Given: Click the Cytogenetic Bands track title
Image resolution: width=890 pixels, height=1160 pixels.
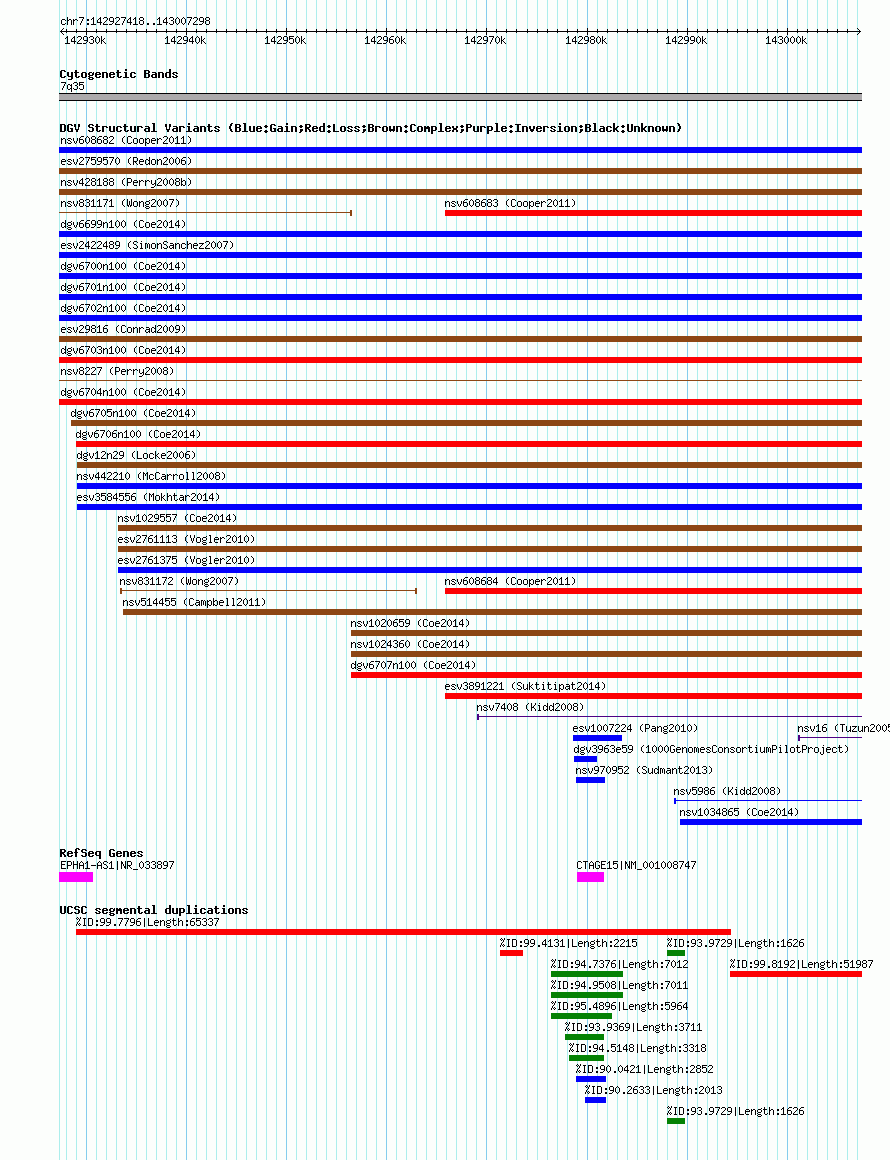Looking at the screenshot, I should 118,74.
